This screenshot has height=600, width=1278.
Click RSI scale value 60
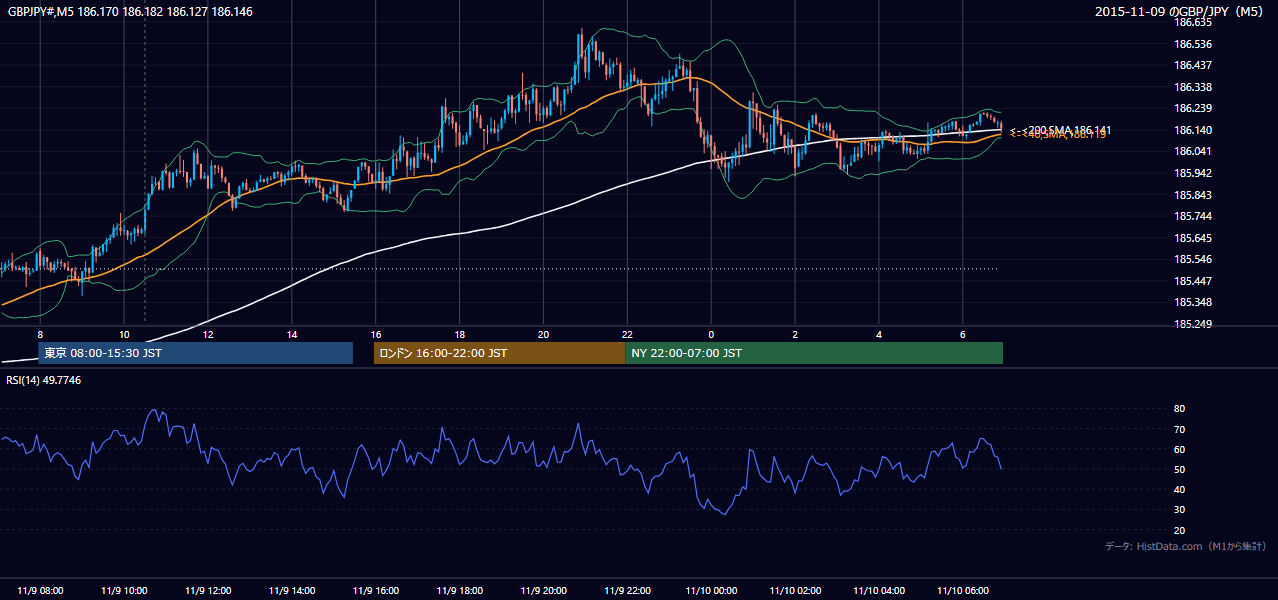(1179, 449)
